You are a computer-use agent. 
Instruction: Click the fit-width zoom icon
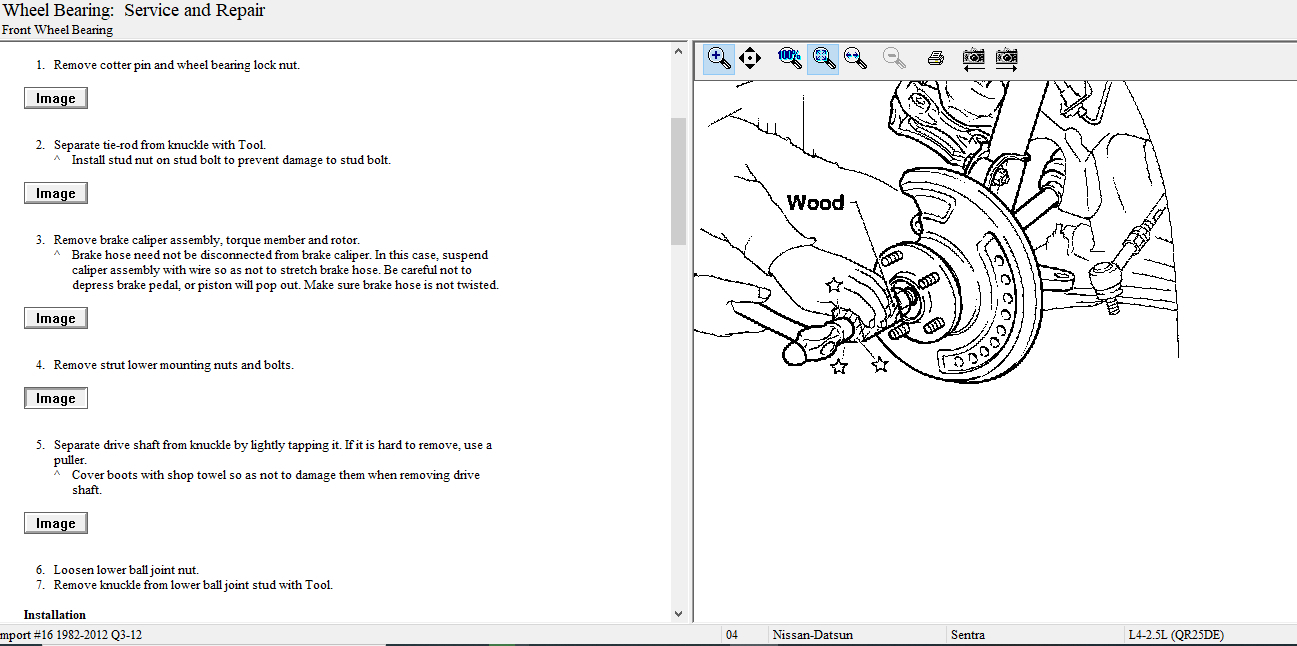pos(855,58)
